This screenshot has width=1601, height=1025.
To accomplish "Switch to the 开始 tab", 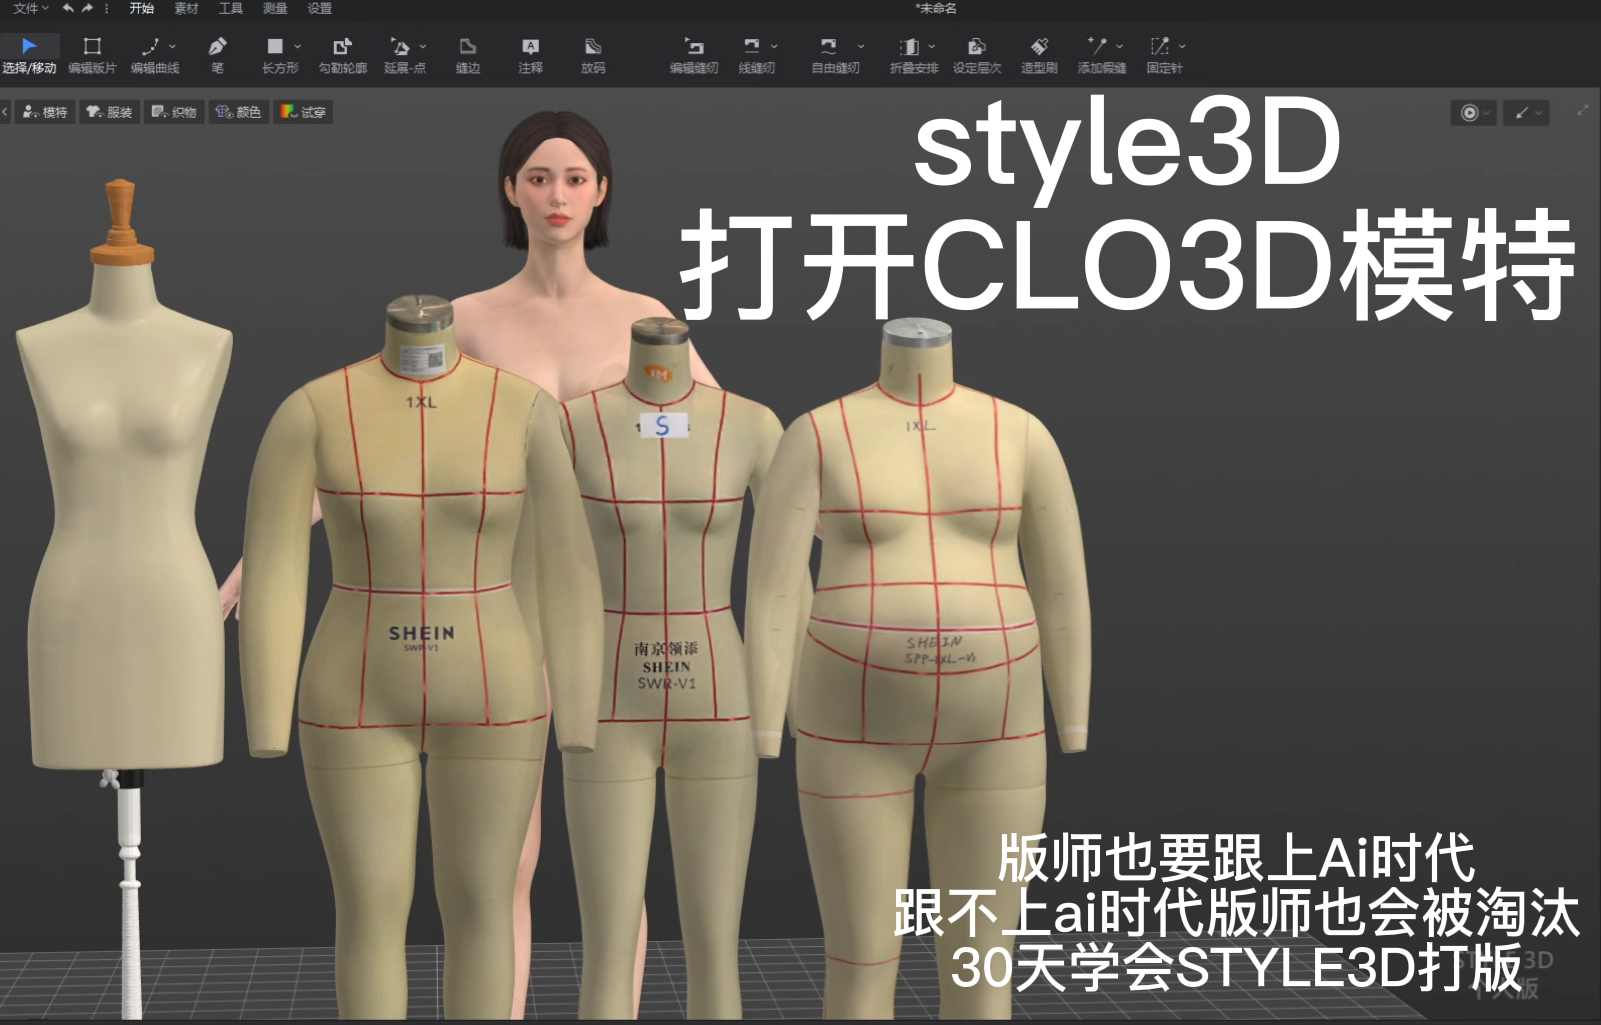I will point(142,8).
